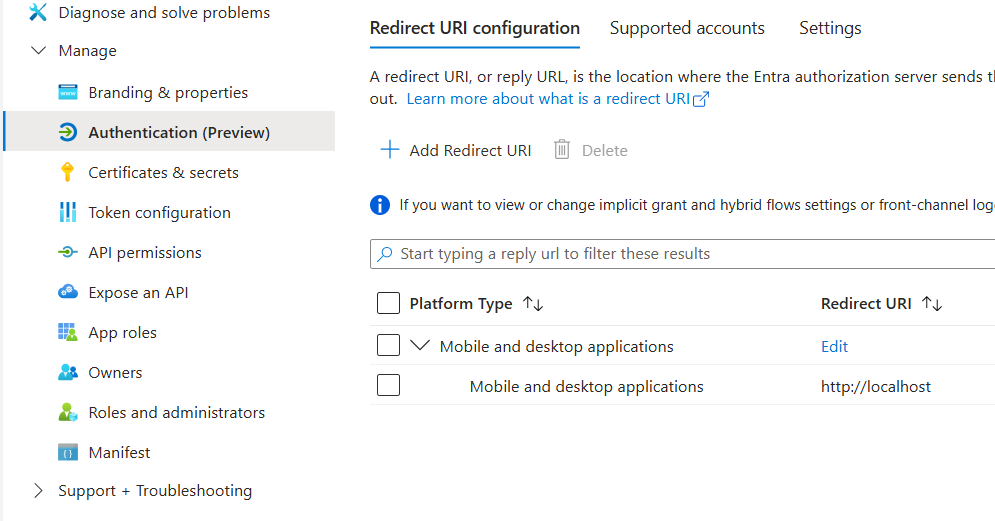995x521 pixels.
Task: Click the Roles and administrators icon
Action: (68, 412)
